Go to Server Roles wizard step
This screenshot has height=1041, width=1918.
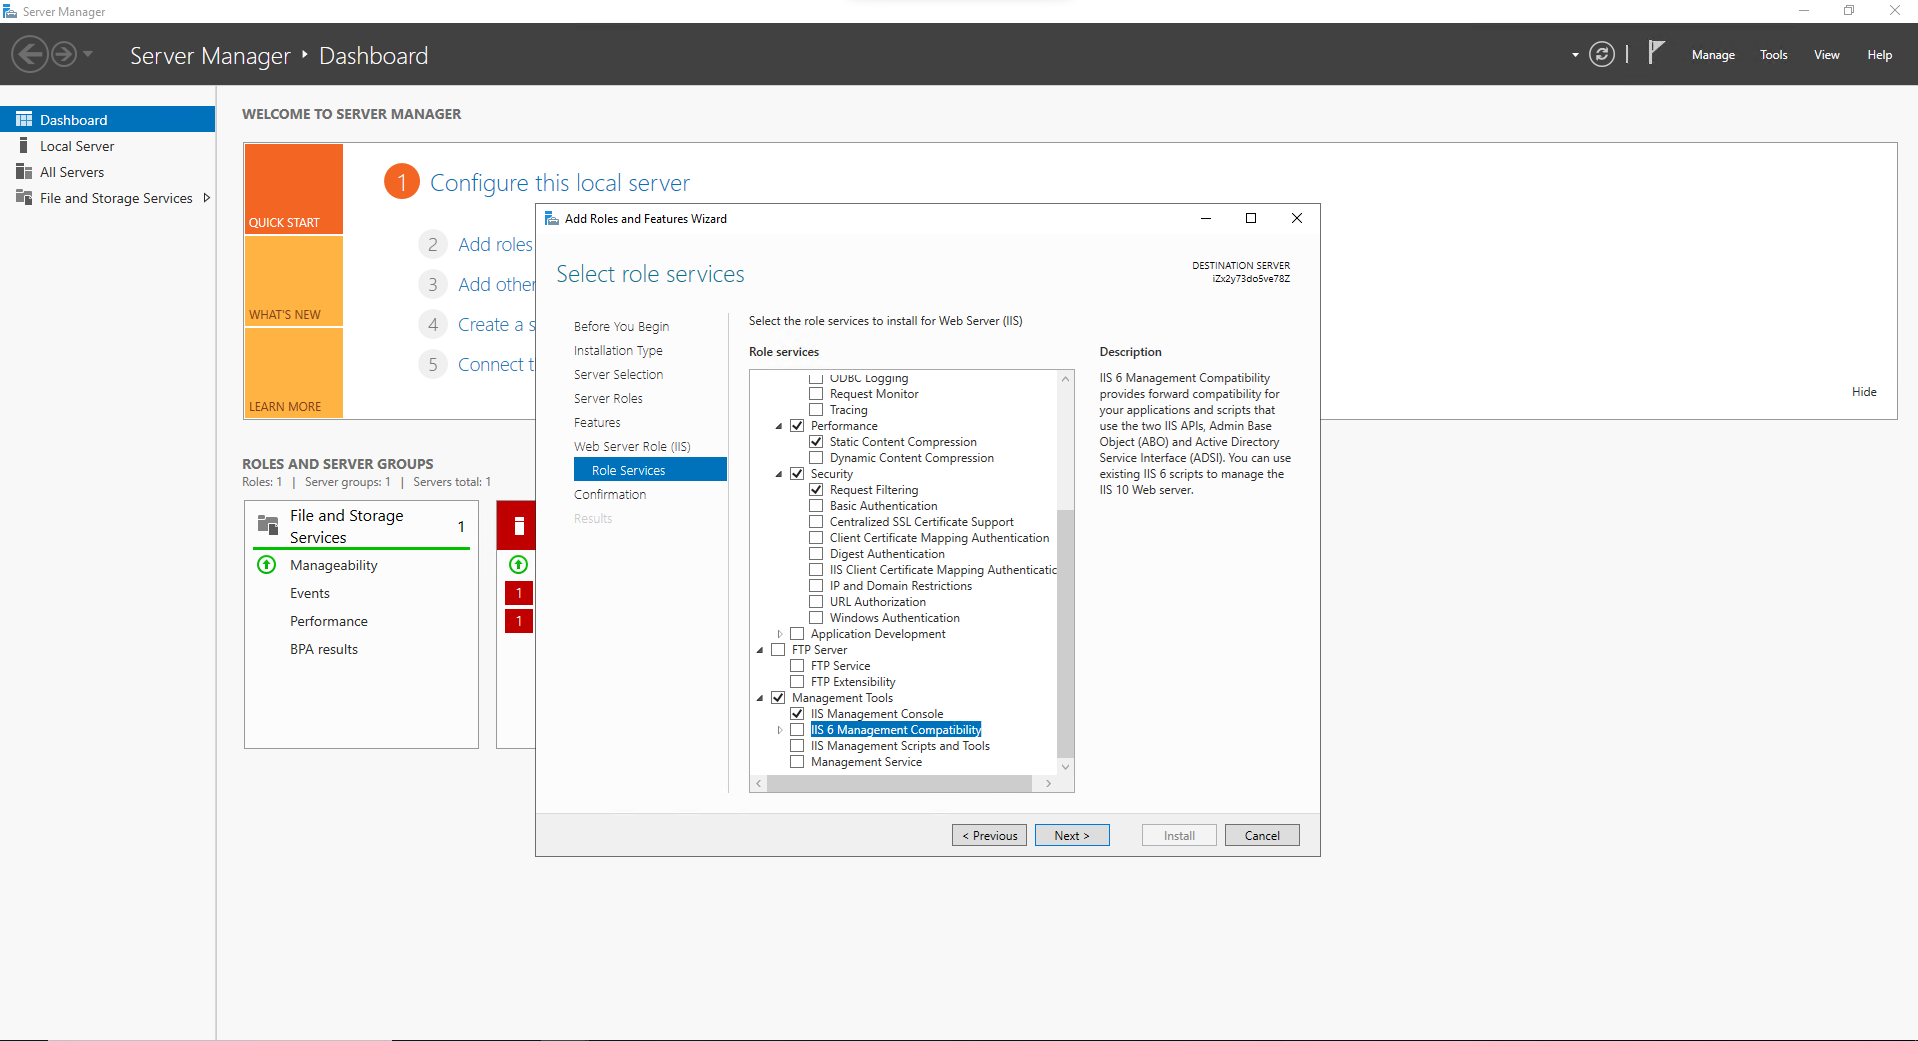click(x=608, y=398)
